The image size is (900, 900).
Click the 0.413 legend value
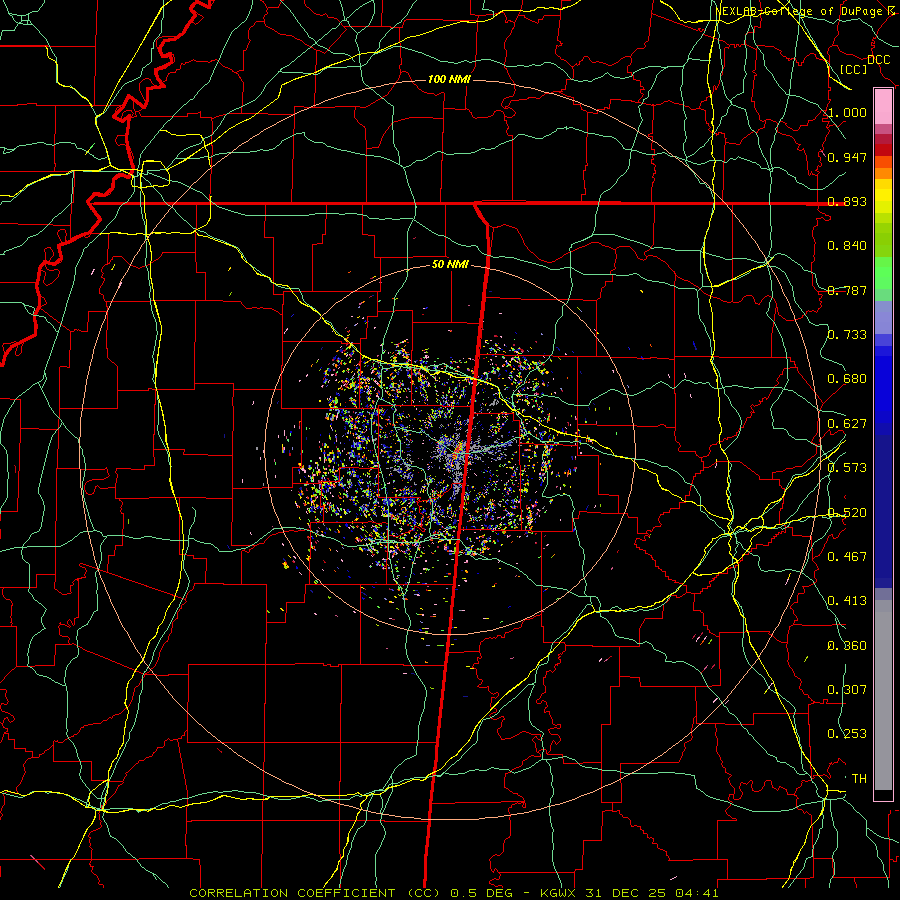(x=847, y=600)
